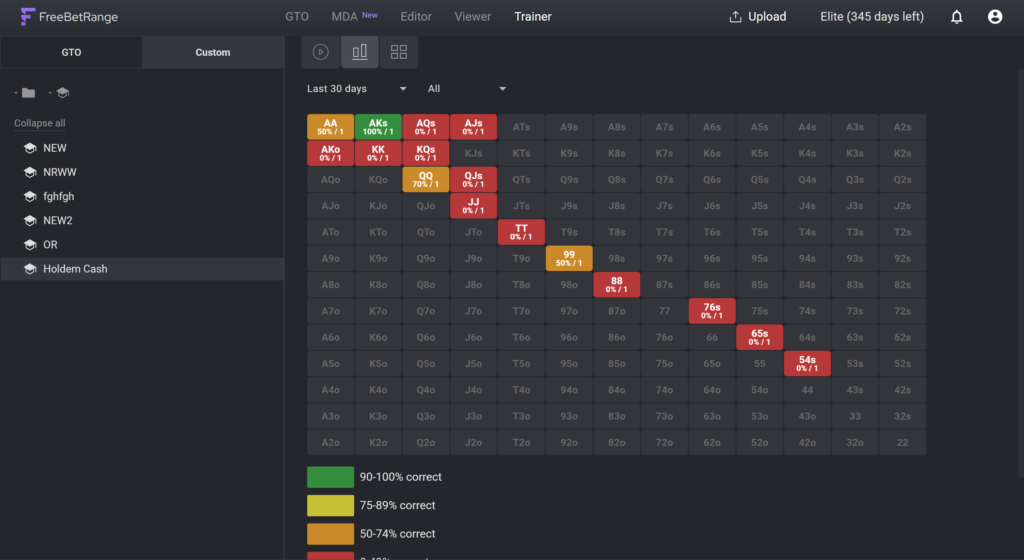Viewport: 1024px width, 560px height.
Task: Open the notifications bell
Action: tap(957, 17)
